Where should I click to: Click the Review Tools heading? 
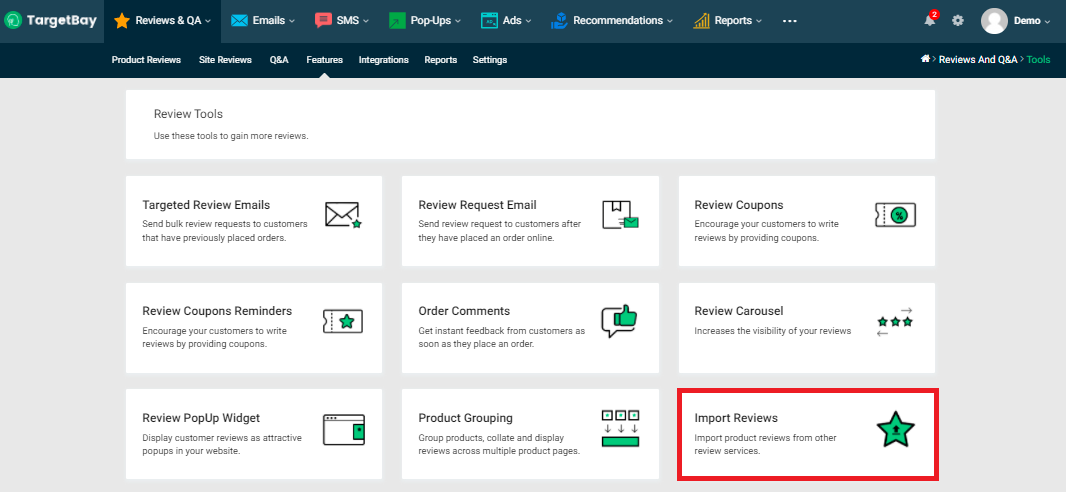tap(188, 113)
